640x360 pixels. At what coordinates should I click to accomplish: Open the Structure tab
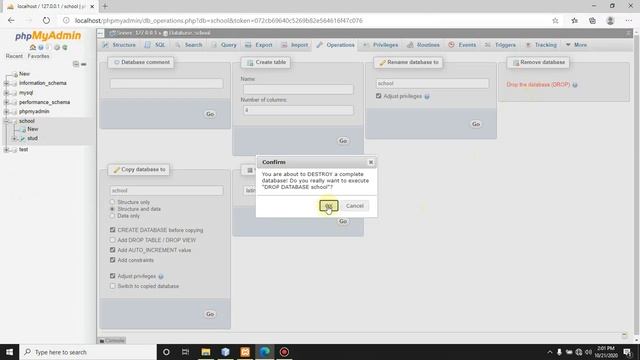(x=119, y=45)
